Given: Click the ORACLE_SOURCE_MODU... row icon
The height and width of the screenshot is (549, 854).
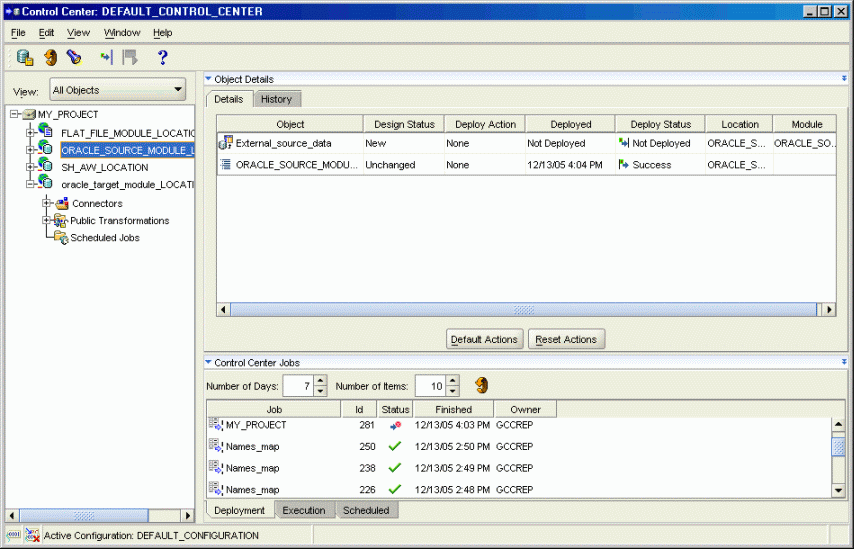Looking at the screenshot, I should coord(225,164).
